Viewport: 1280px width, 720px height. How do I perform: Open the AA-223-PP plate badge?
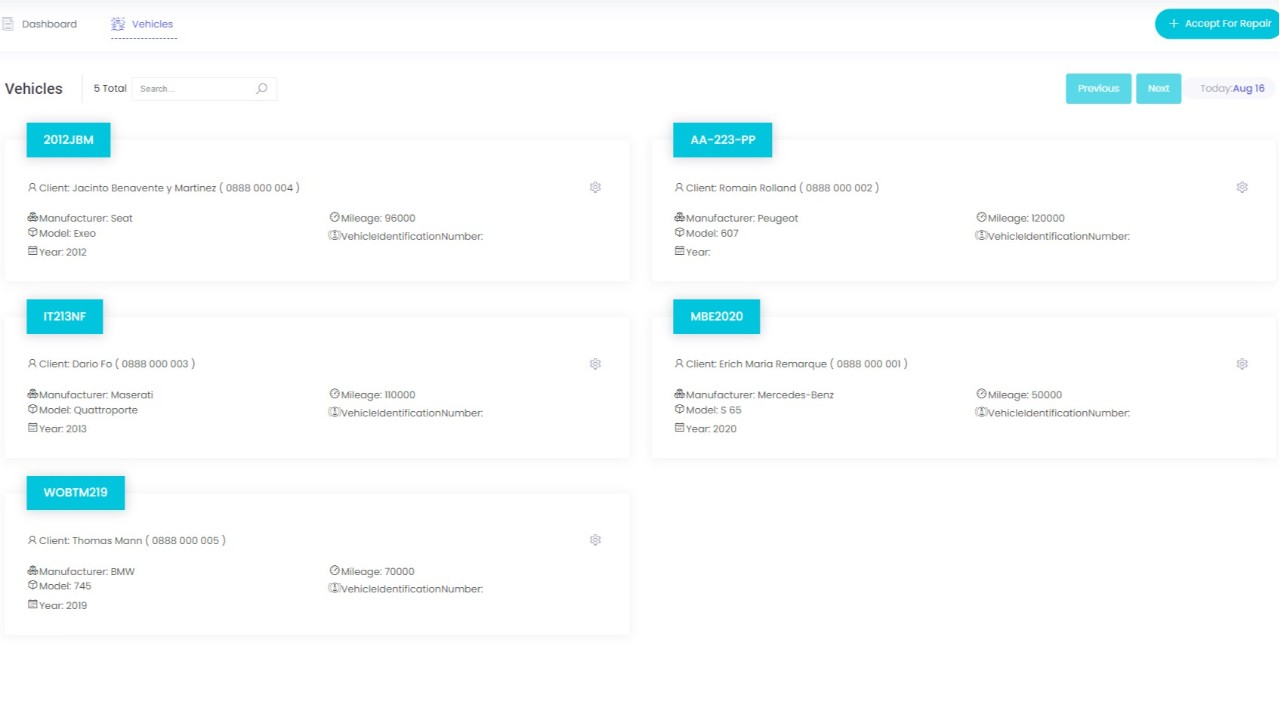pyautogui.click(x=723, y=140)
